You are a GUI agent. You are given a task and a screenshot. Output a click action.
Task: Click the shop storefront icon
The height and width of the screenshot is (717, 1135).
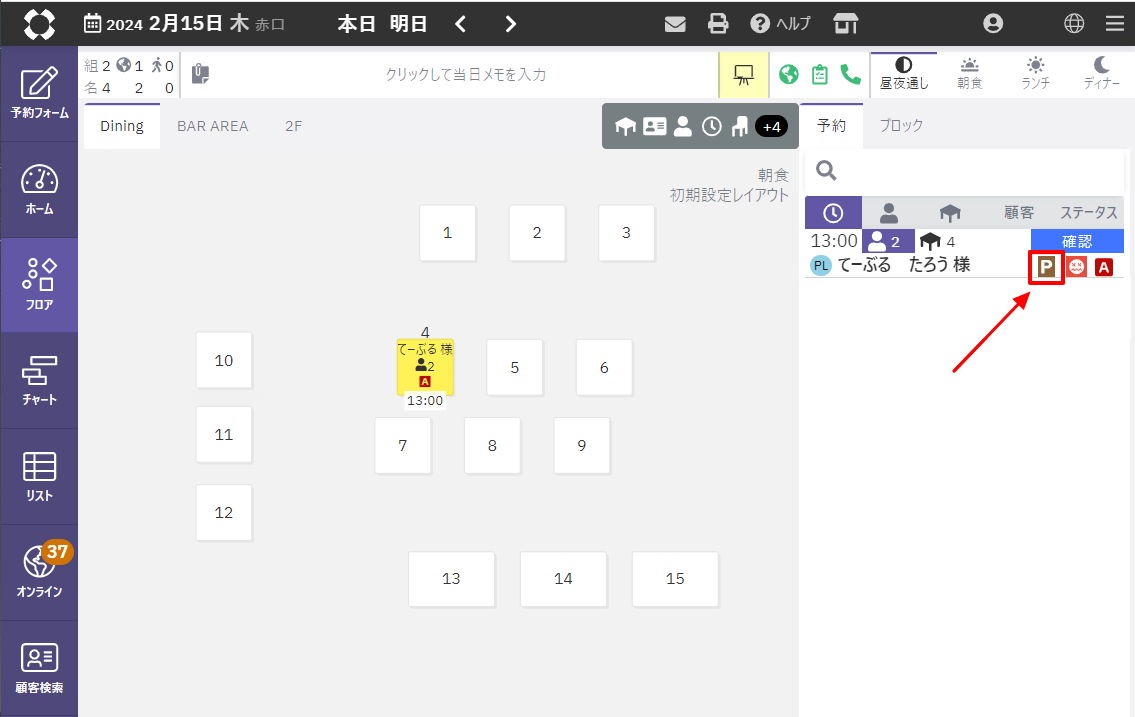[x=846, y=23]
